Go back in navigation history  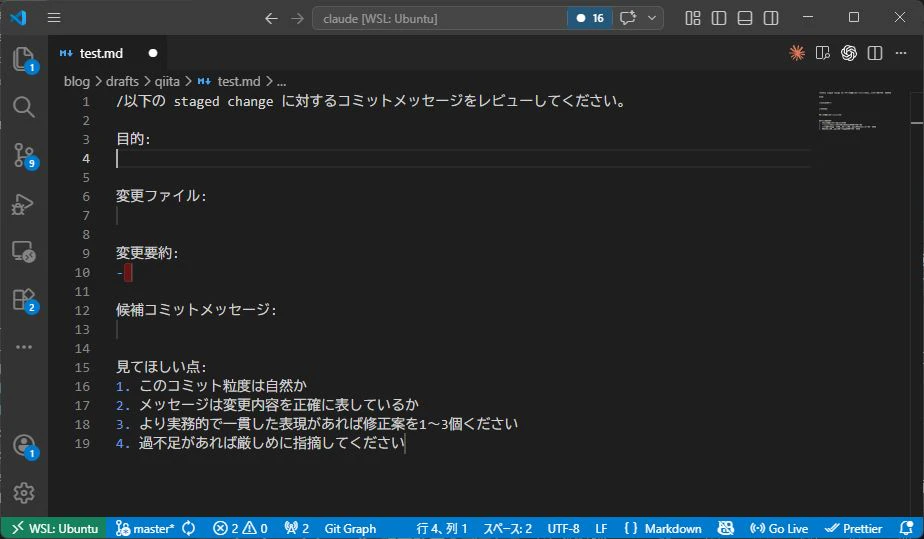271,18
